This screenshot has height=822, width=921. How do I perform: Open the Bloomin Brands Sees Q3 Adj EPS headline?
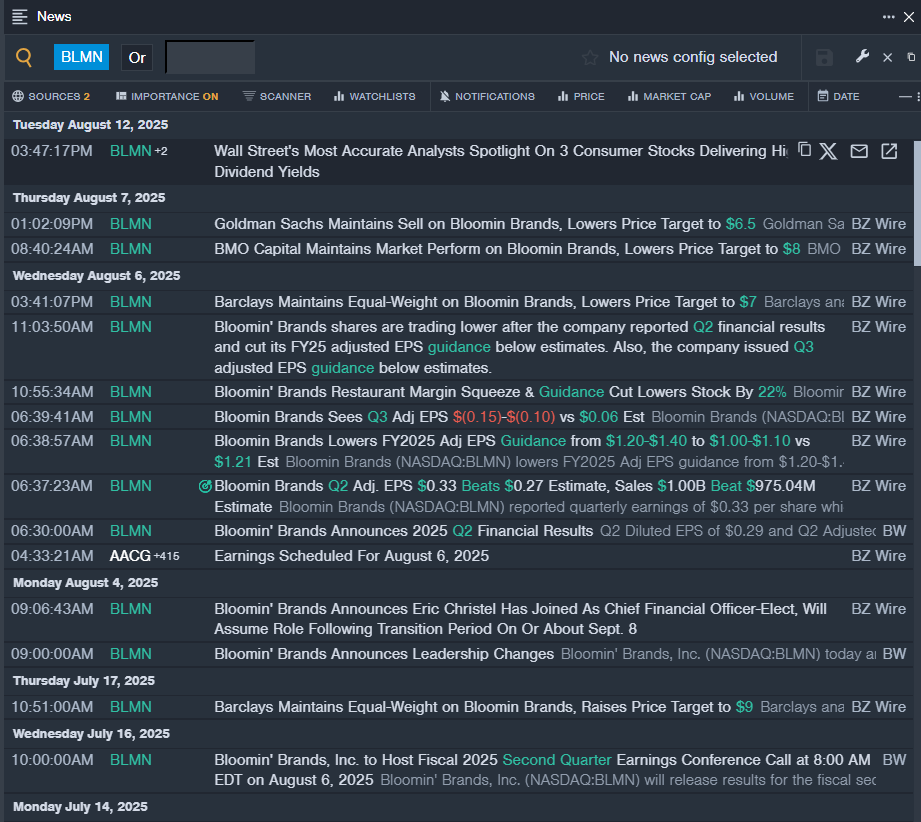click(x=429, y=417)
